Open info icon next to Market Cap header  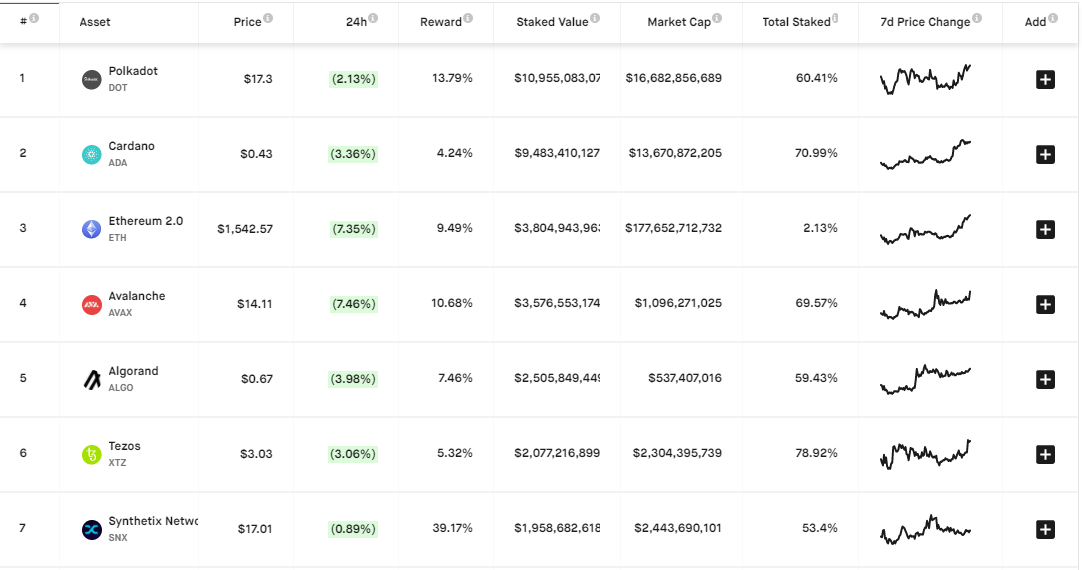coord(717,18)
